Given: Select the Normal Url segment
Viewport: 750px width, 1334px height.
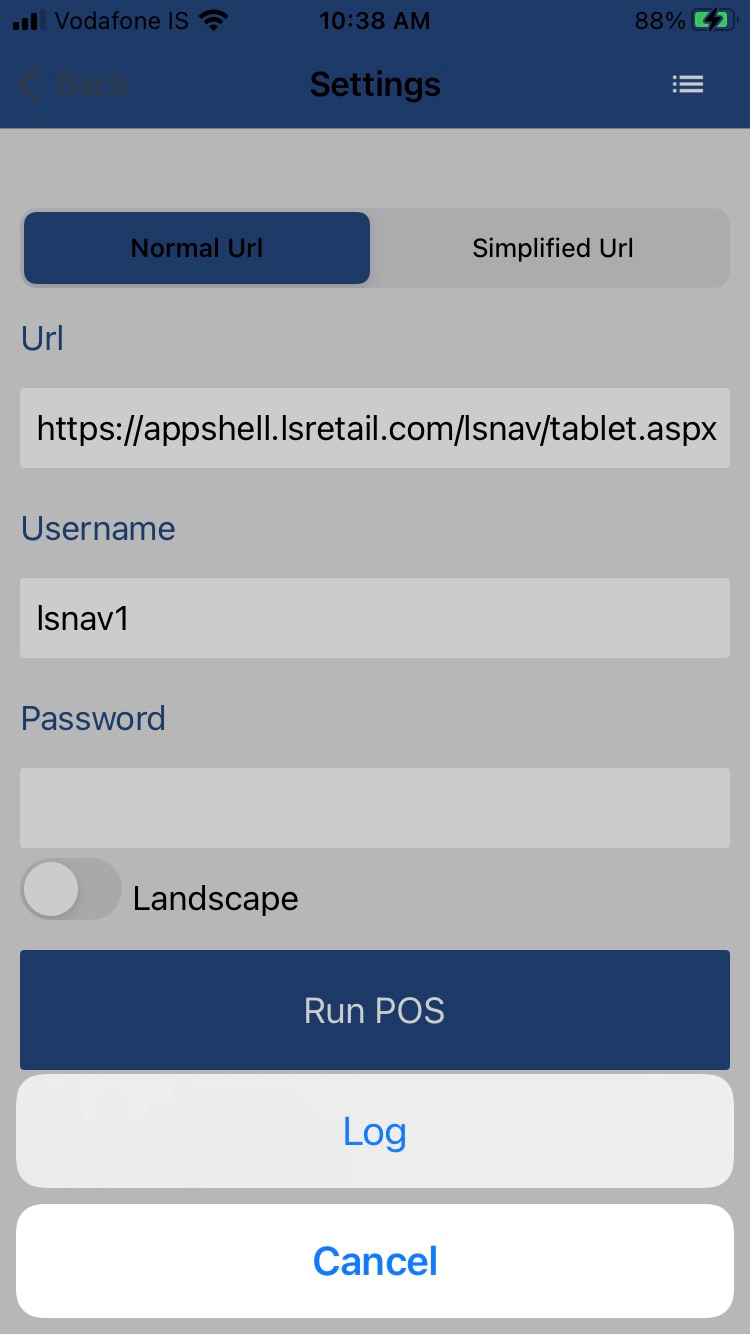Looking at the screenshot, I should (x=197, y=248).
